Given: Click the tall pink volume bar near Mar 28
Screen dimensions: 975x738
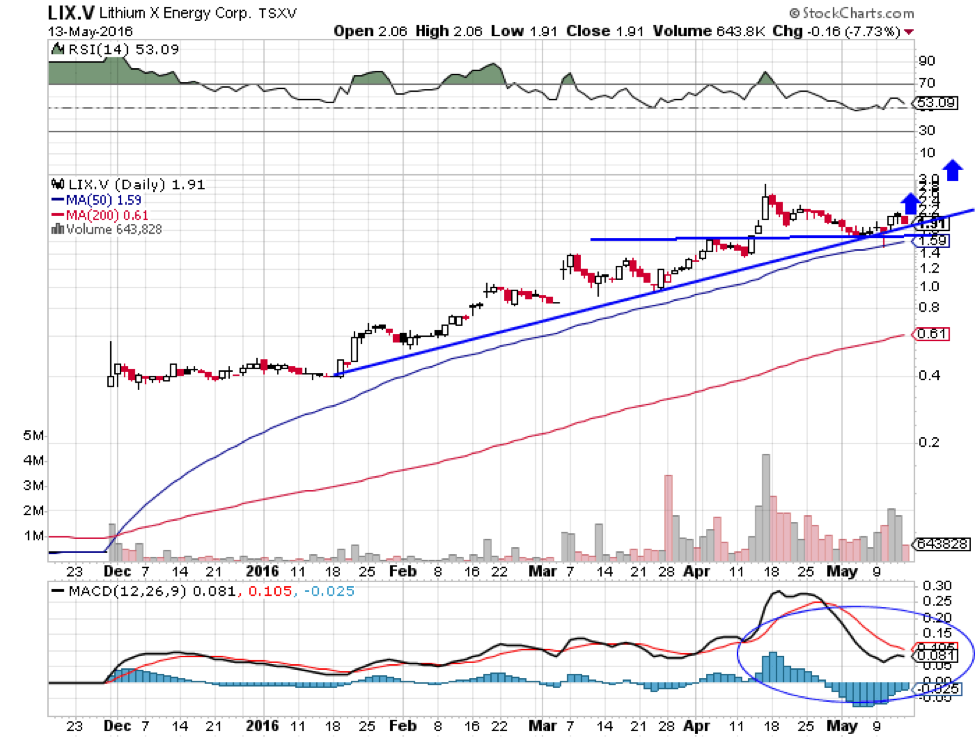Looking at the screenshot, I should pyautogui.click(x=668, y=518).
